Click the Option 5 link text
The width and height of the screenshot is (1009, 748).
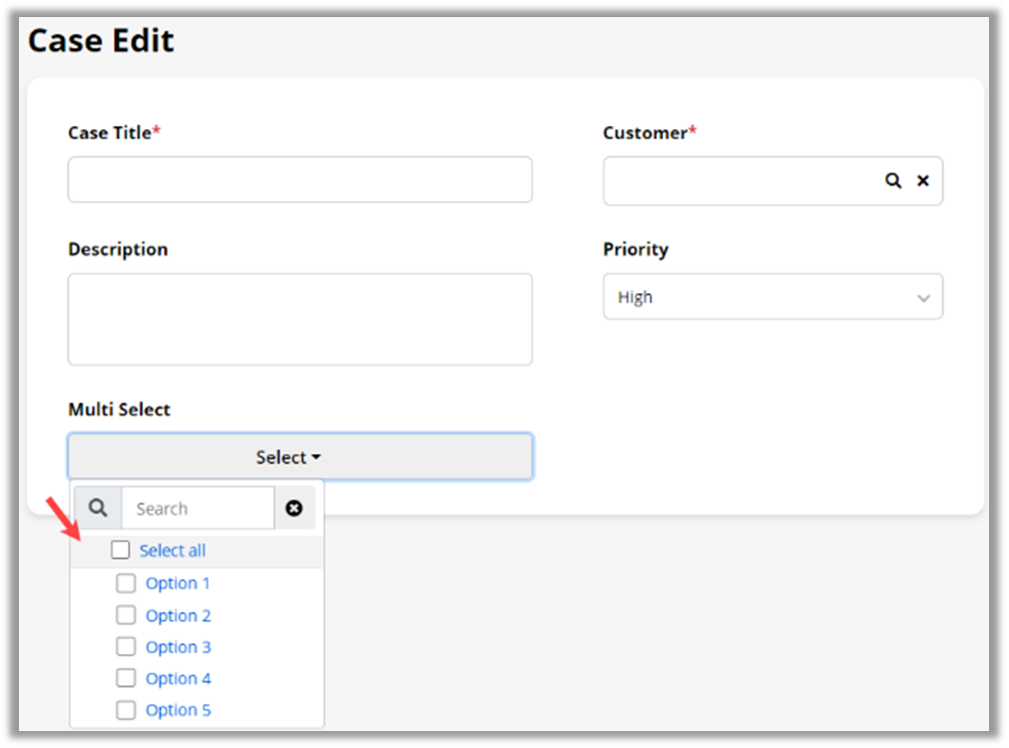tap(178, 710)
